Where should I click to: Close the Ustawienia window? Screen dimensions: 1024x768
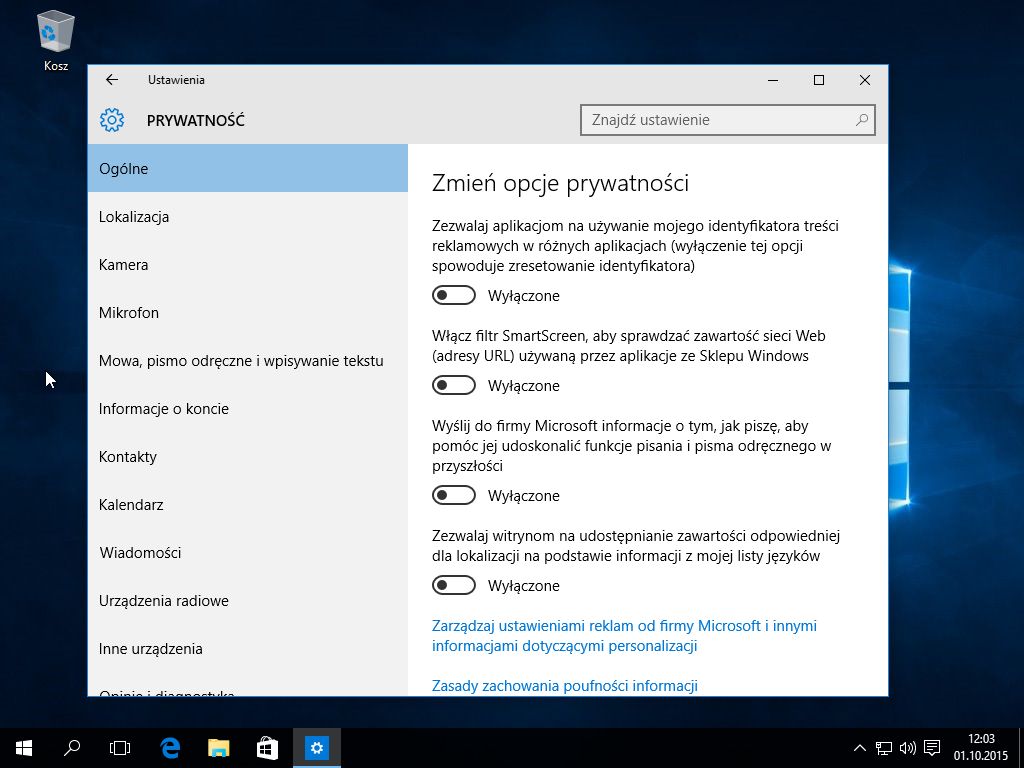pos(865,80)
